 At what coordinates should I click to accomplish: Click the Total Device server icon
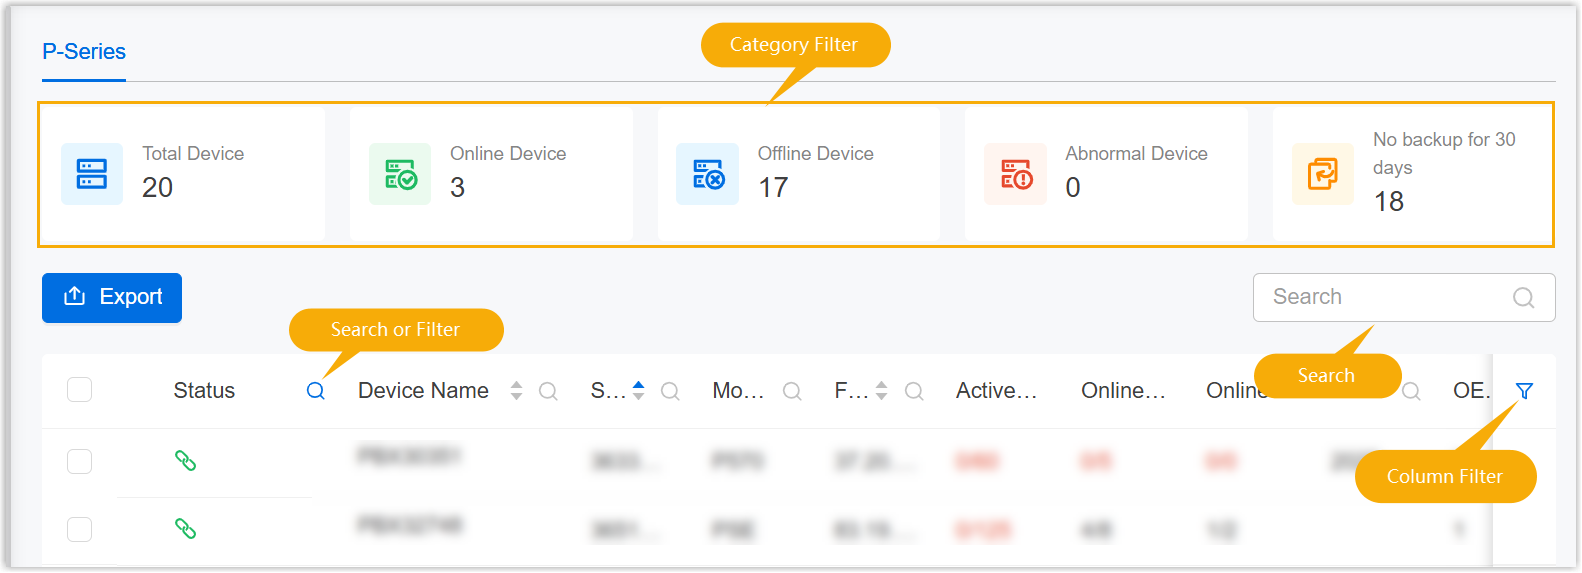point(92,174)
